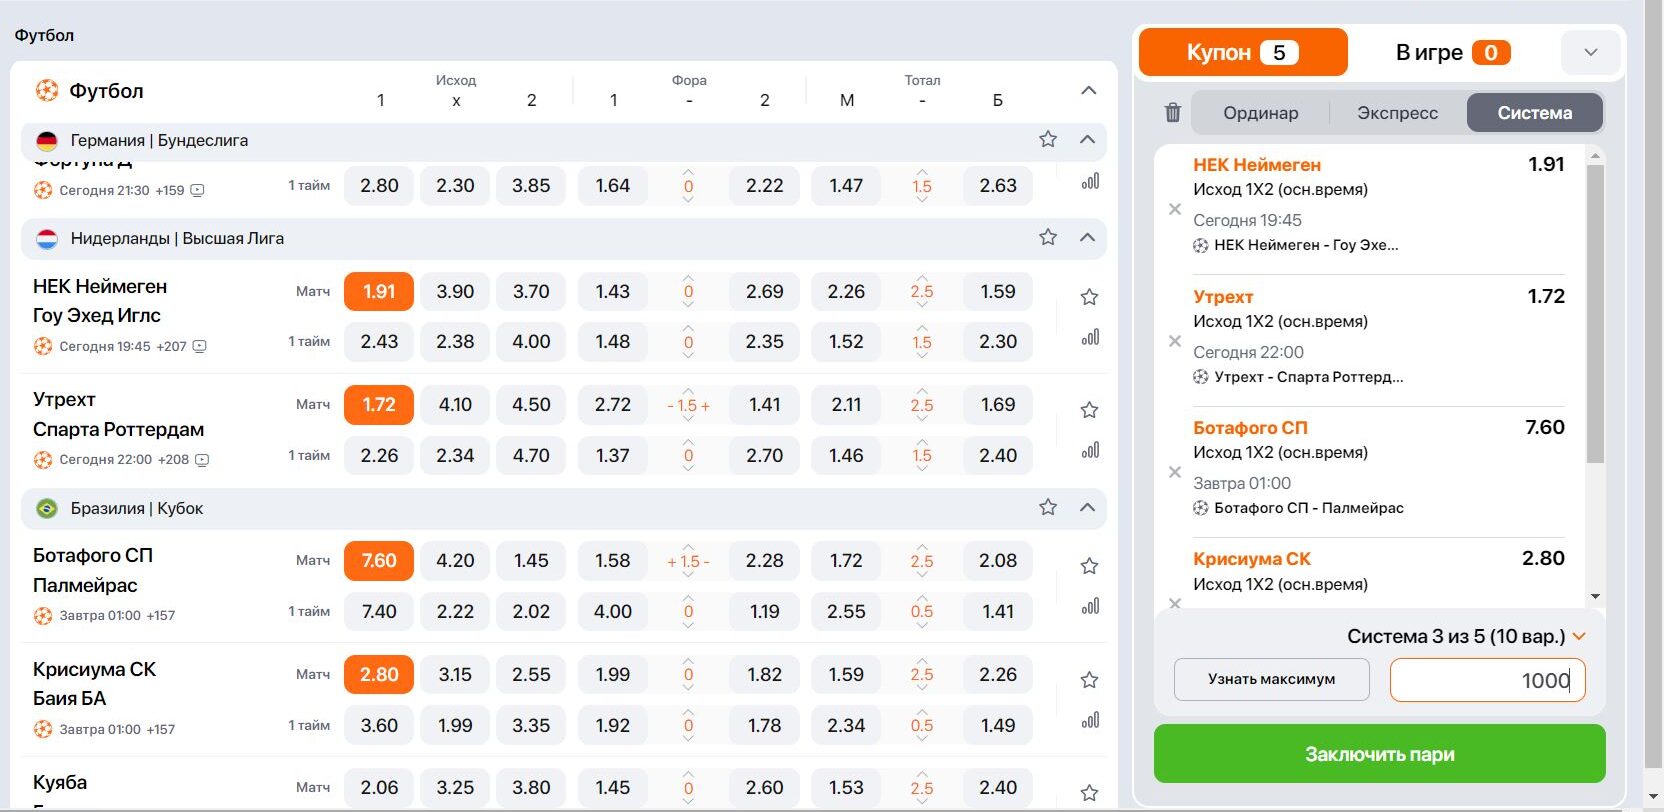Open statistics chart for Ботафого СП match
The image size is (1664, 812).
pyautogui.click(x=1090, y=607)
